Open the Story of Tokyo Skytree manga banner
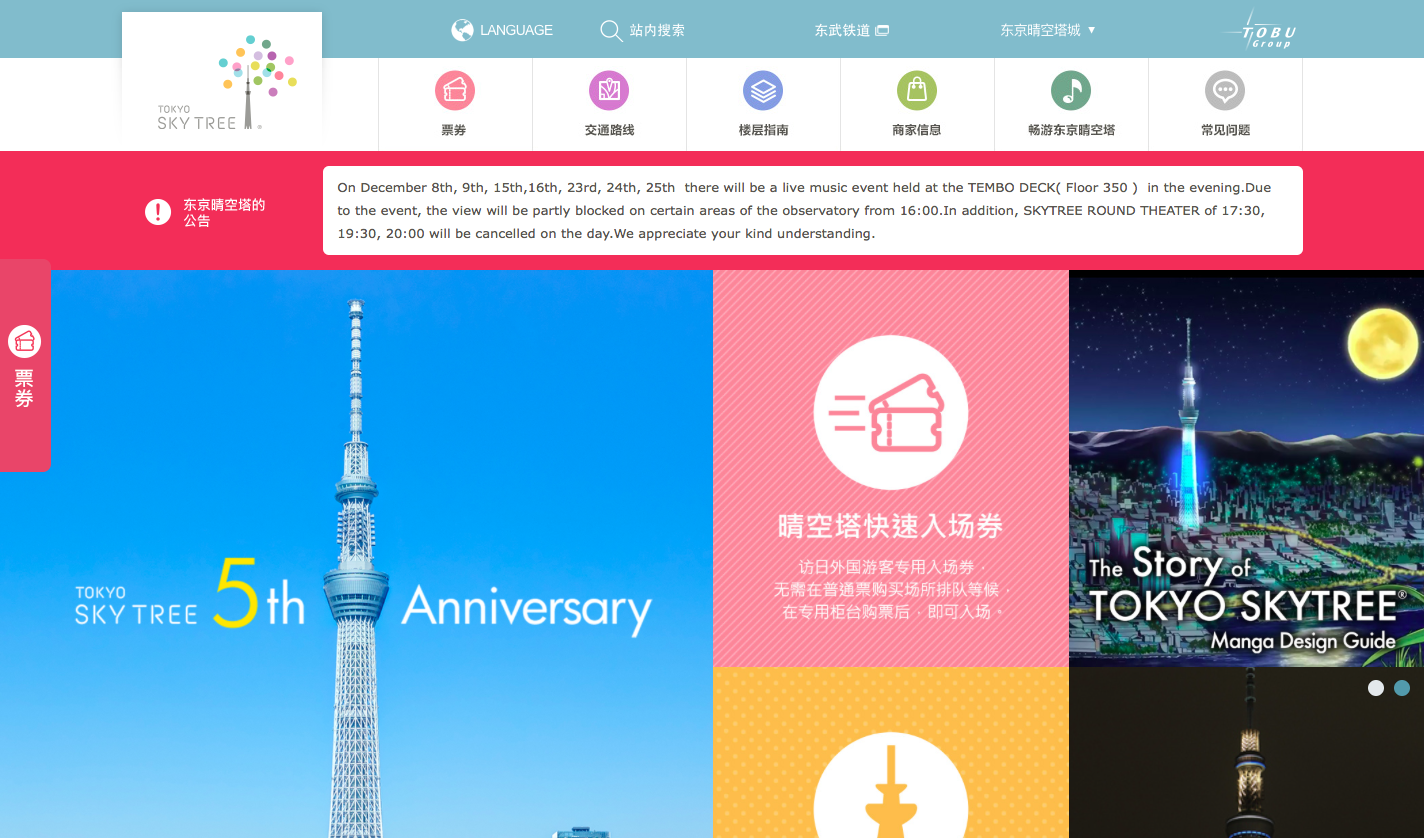 [x=1246, y=468]
